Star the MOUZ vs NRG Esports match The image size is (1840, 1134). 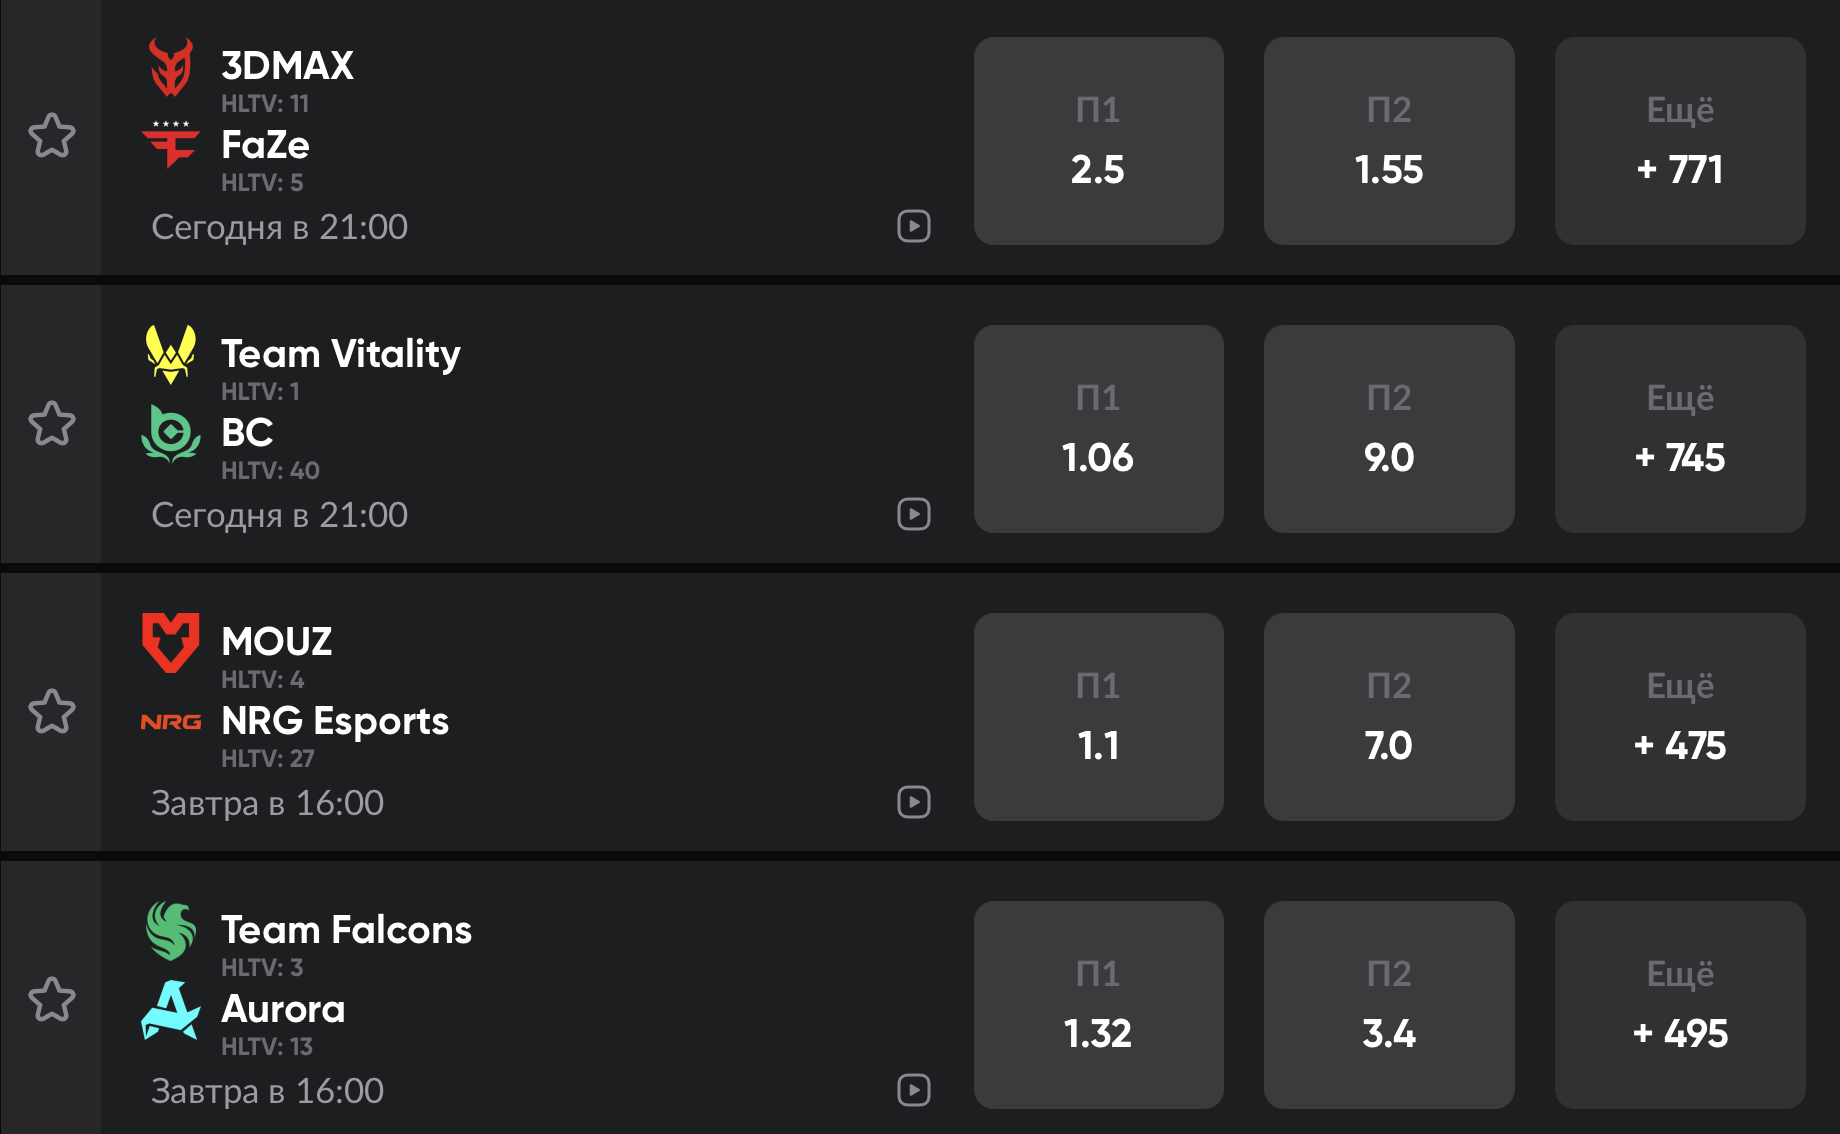(52, 712)
